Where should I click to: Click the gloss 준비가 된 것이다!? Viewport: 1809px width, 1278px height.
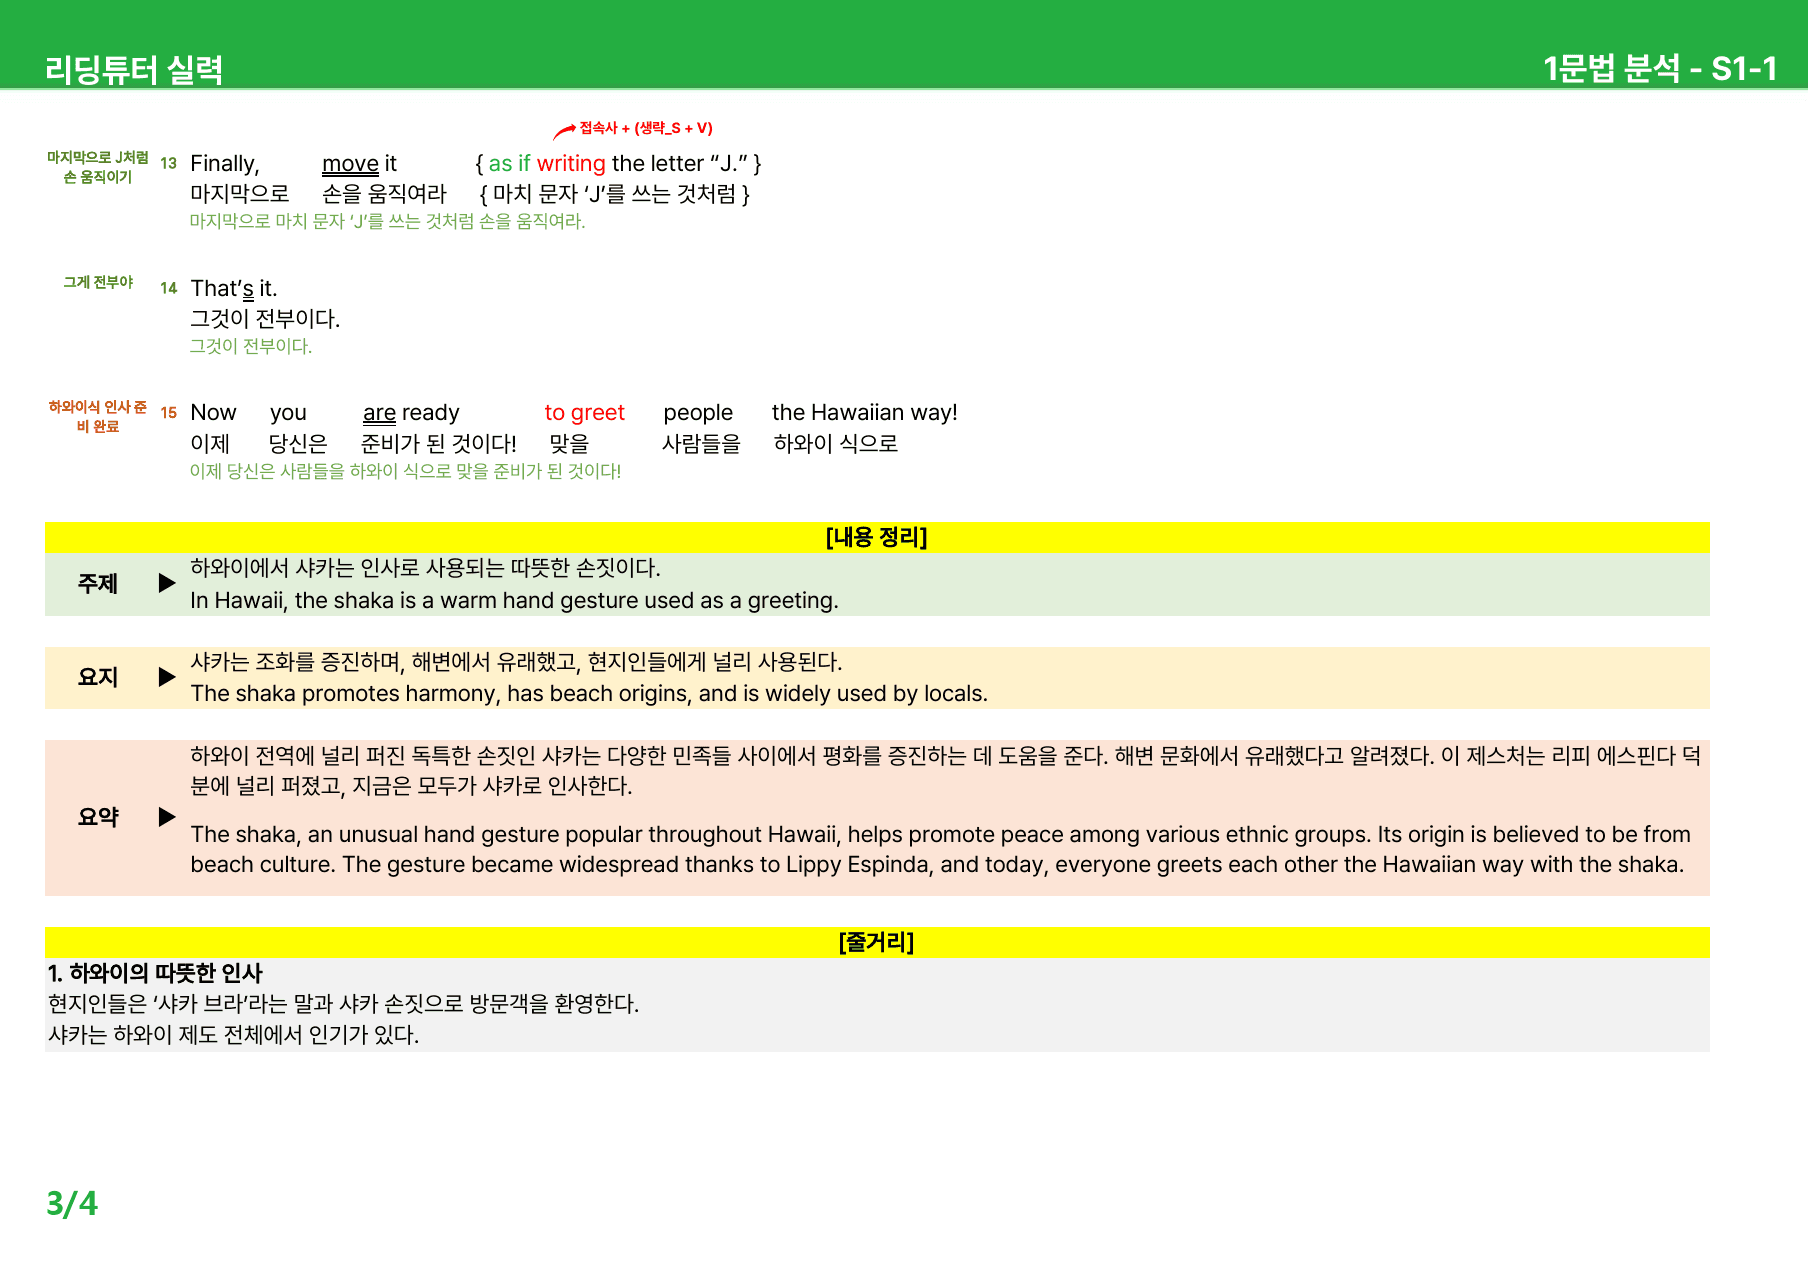tap(439, 443)
